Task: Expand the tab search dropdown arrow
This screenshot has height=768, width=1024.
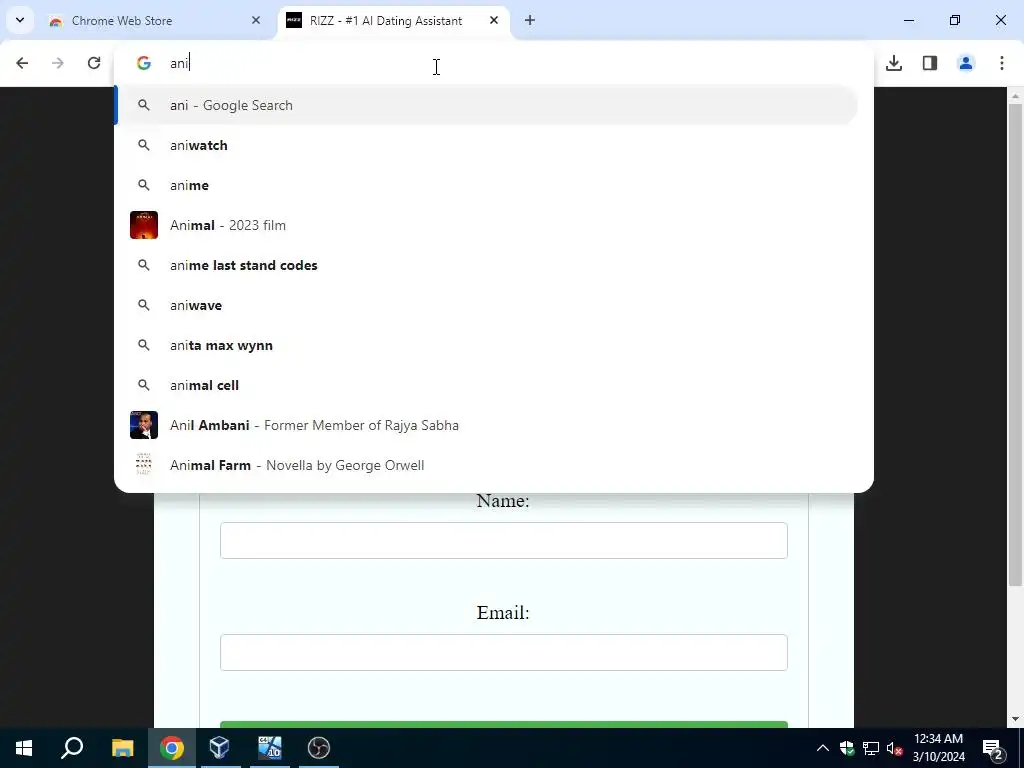Action: coord(20,20)
